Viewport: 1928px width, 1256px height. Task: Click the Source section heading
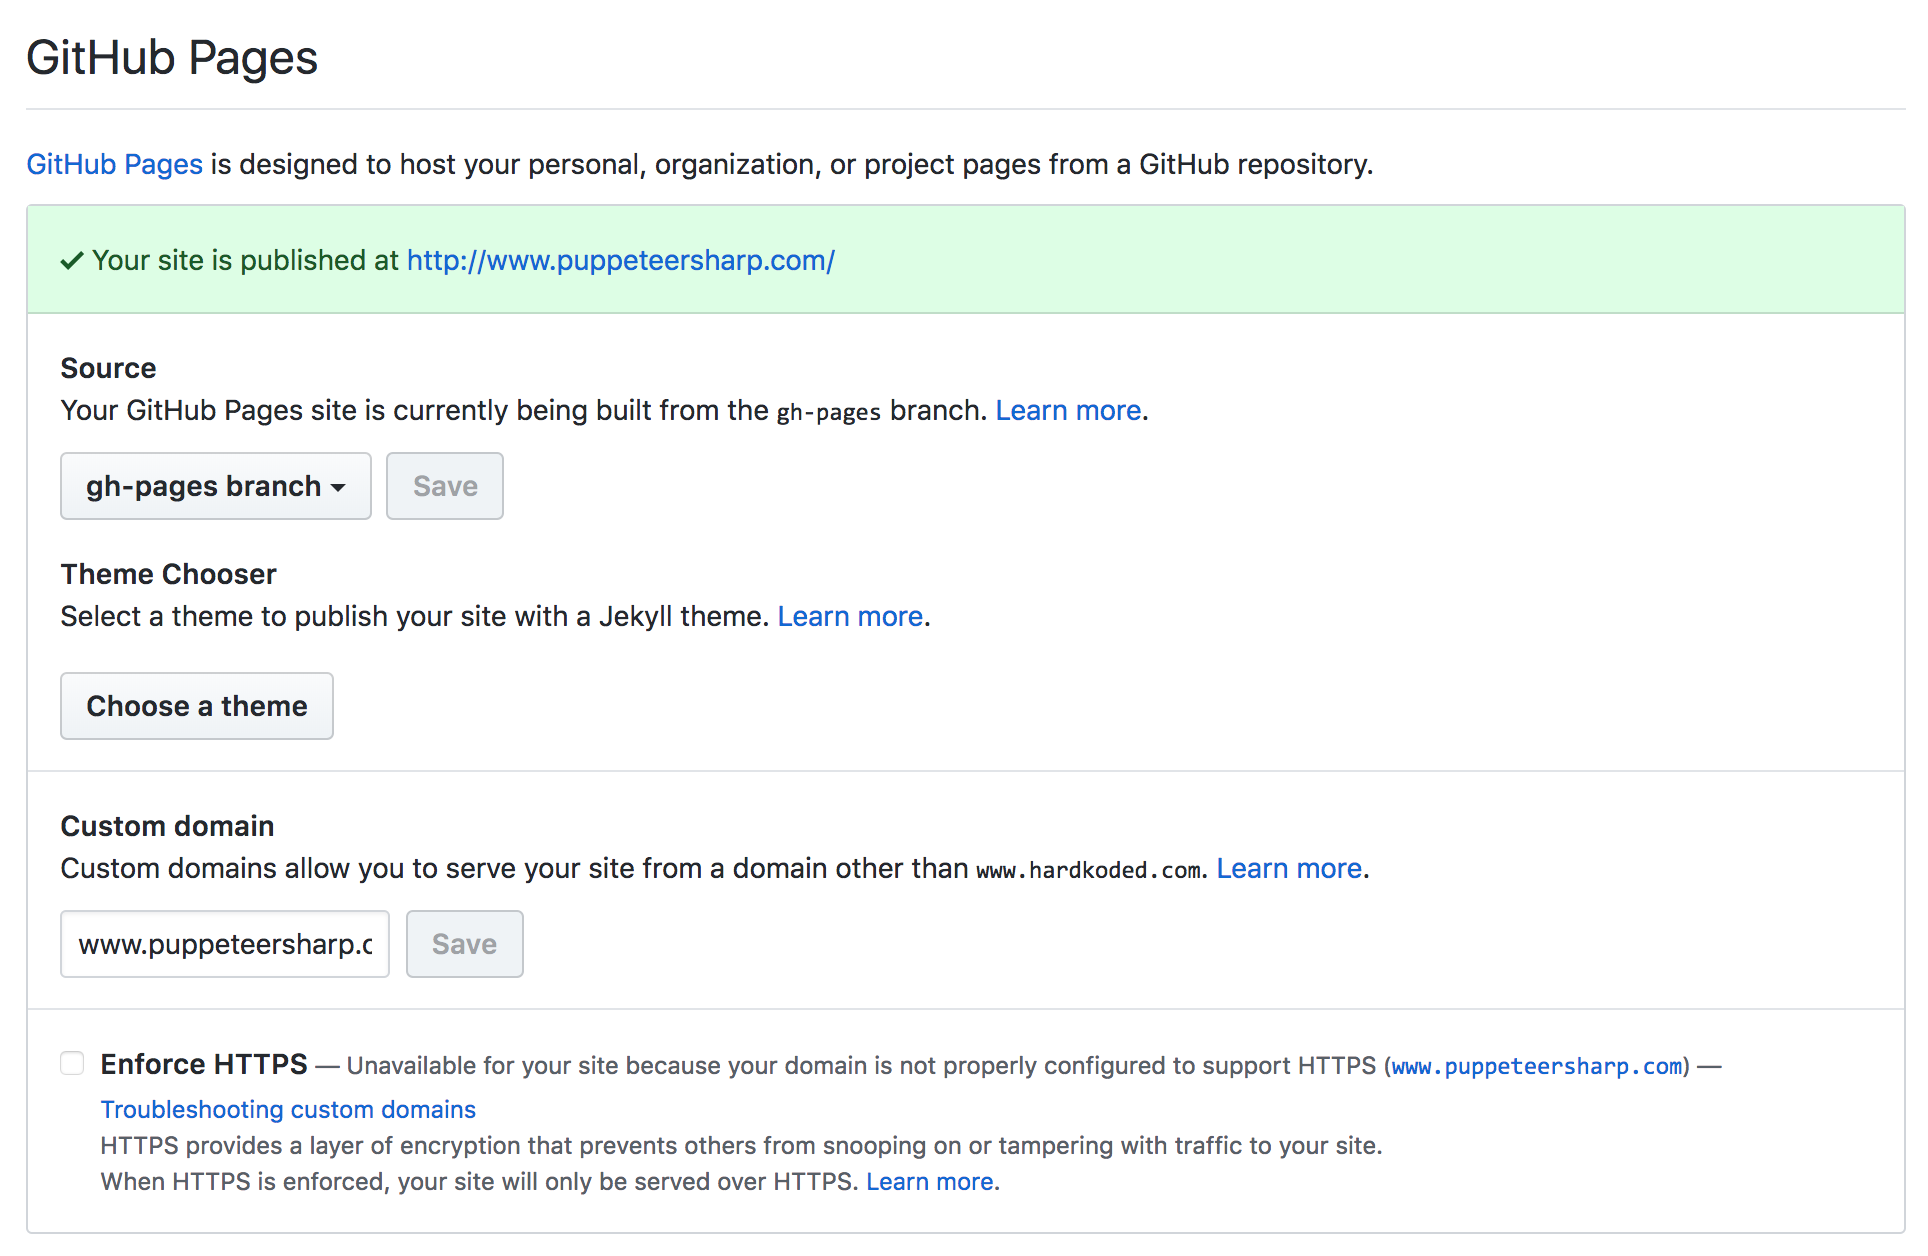(108, 368)
